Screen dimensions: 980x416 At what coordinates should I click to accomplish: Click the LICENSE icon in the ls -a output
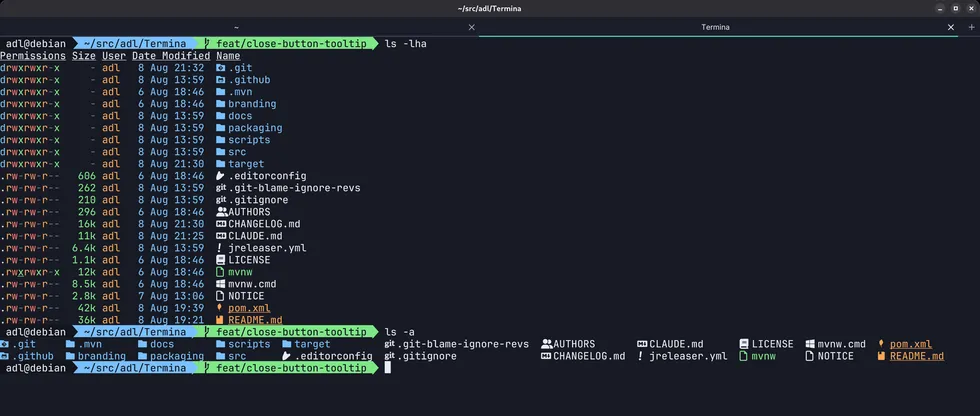coord(744,344)
